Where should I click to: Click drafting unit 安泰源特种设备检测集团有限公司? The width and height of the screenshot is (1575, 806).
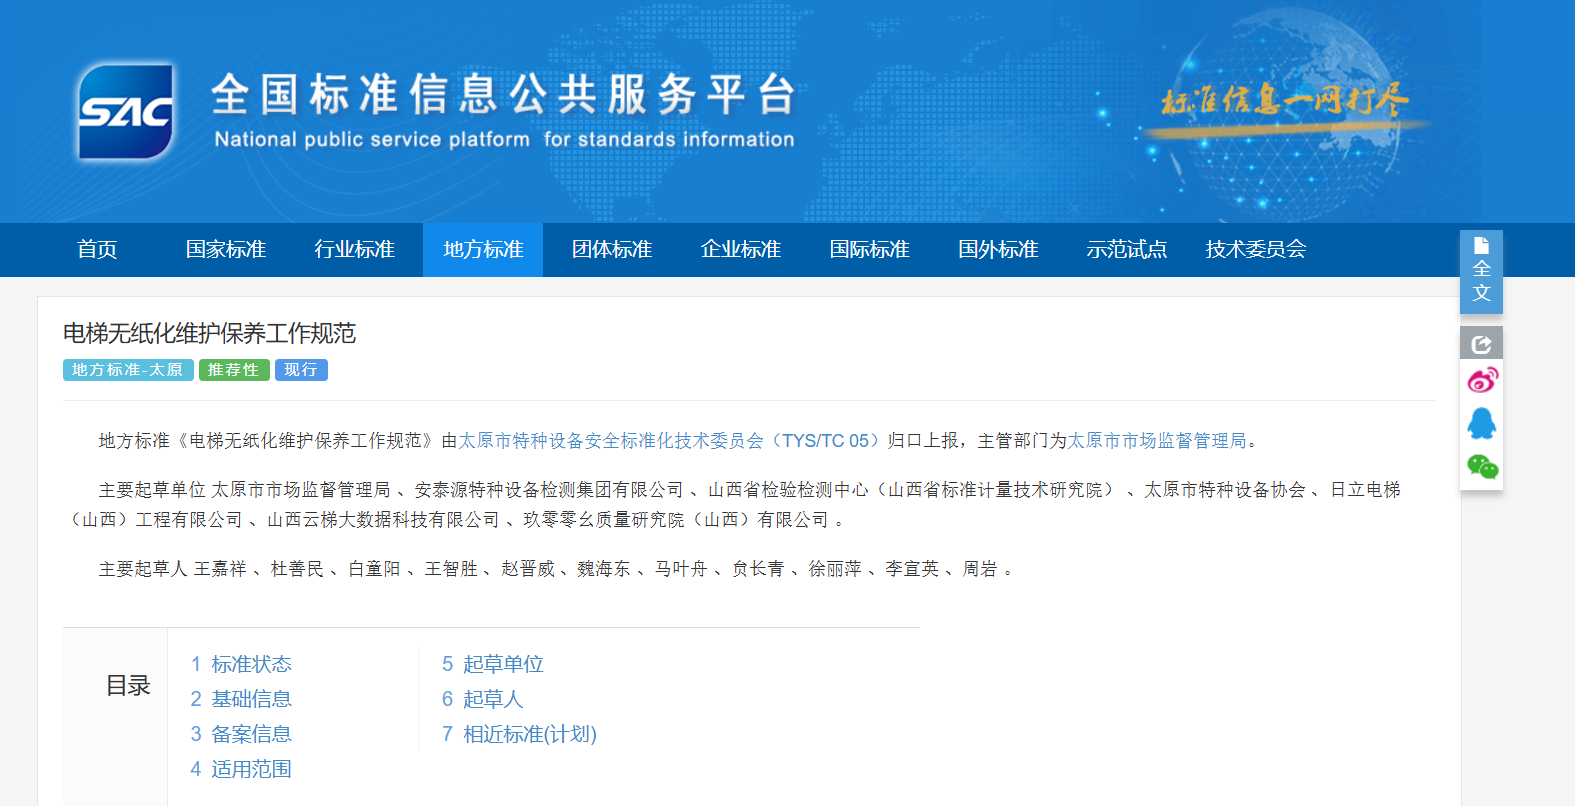click(x=549, y=490)
